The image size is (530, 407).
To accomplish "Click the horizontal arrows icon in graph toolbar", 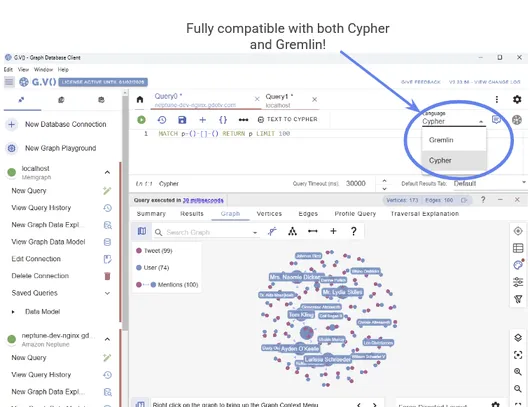I will (x=313, y=231).
